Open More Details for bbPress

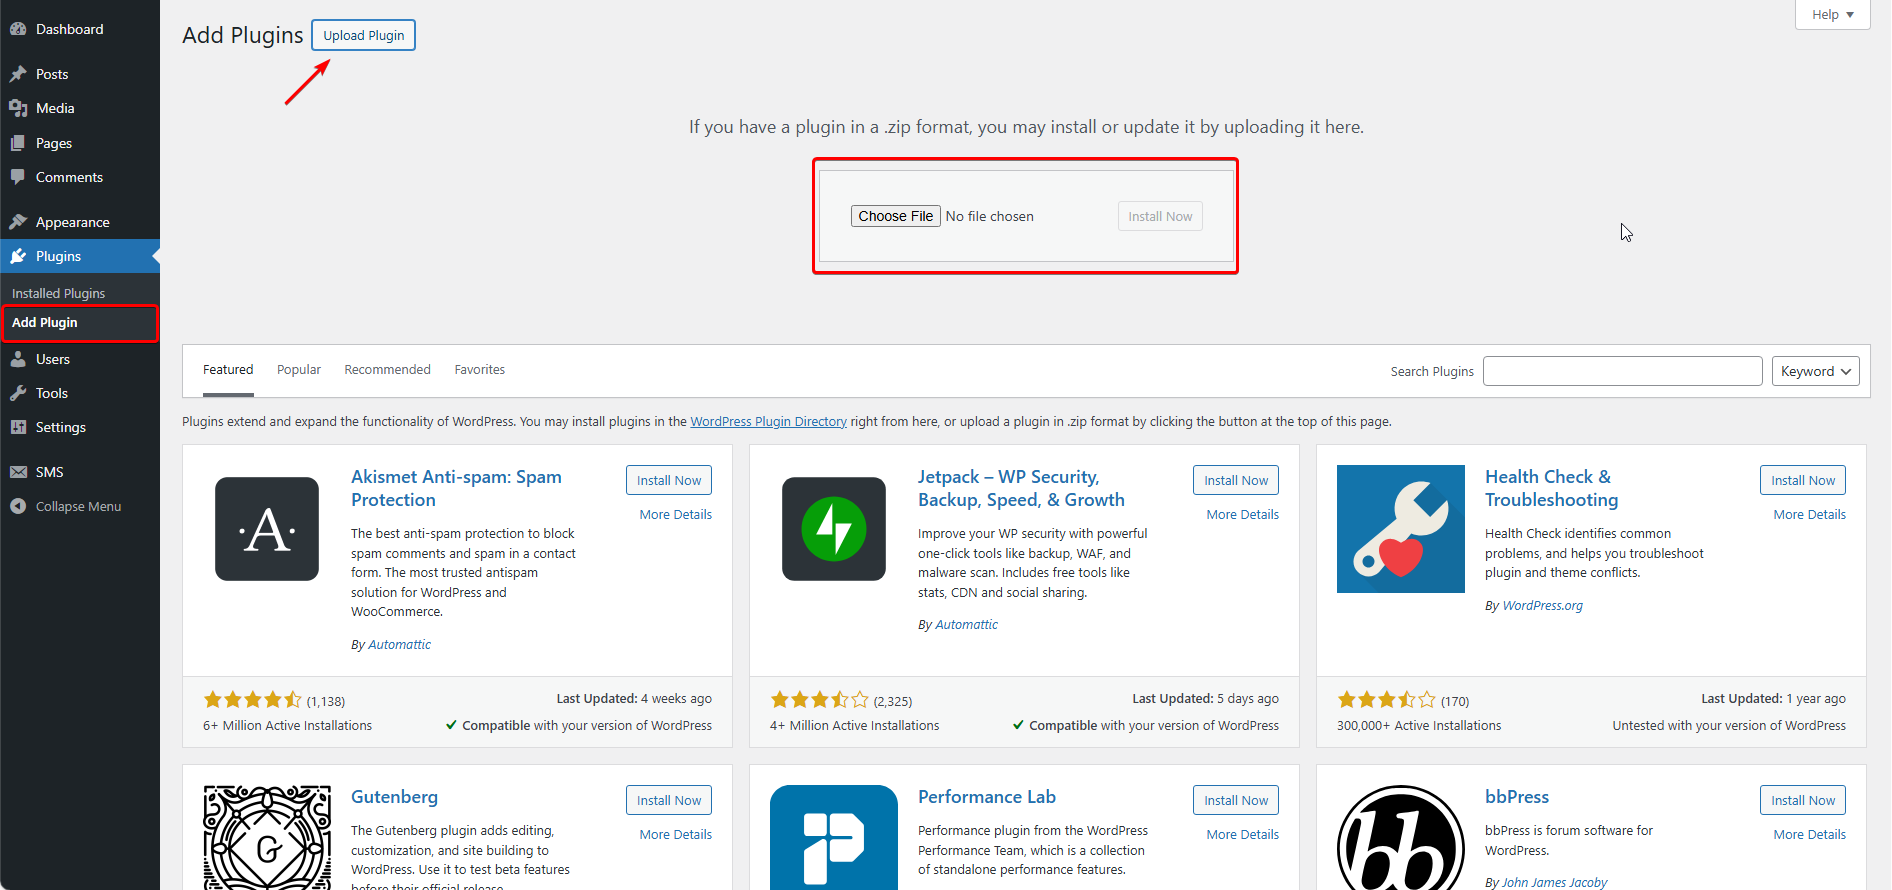click(x=1810, y=835)
